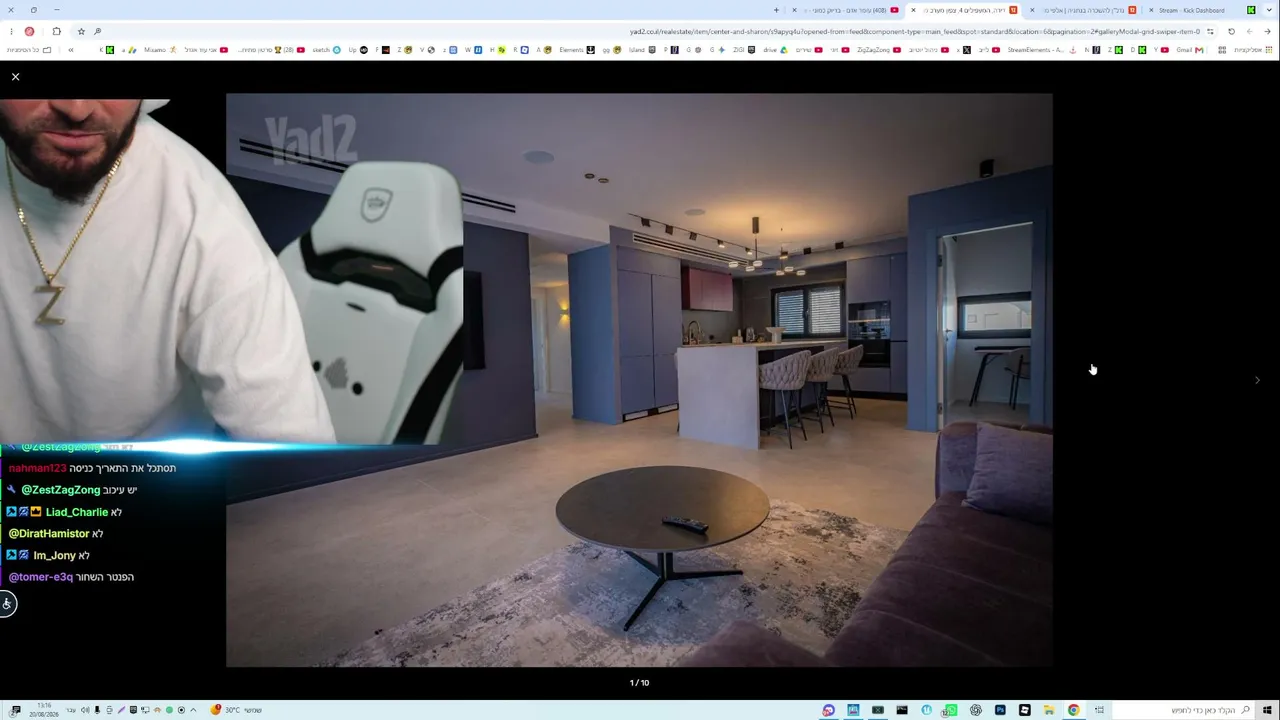Go to the next gallery photo

1257,380
